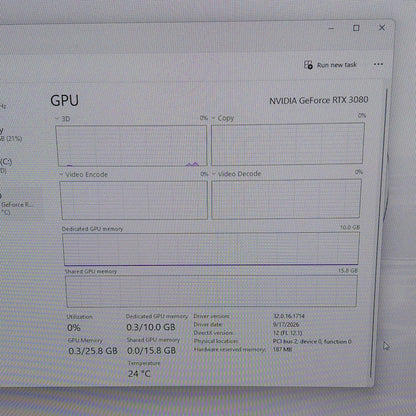Click the Shared GPU memory graph
The width and height of the screenshot is (416, 416).
click(x=211, y=291)
